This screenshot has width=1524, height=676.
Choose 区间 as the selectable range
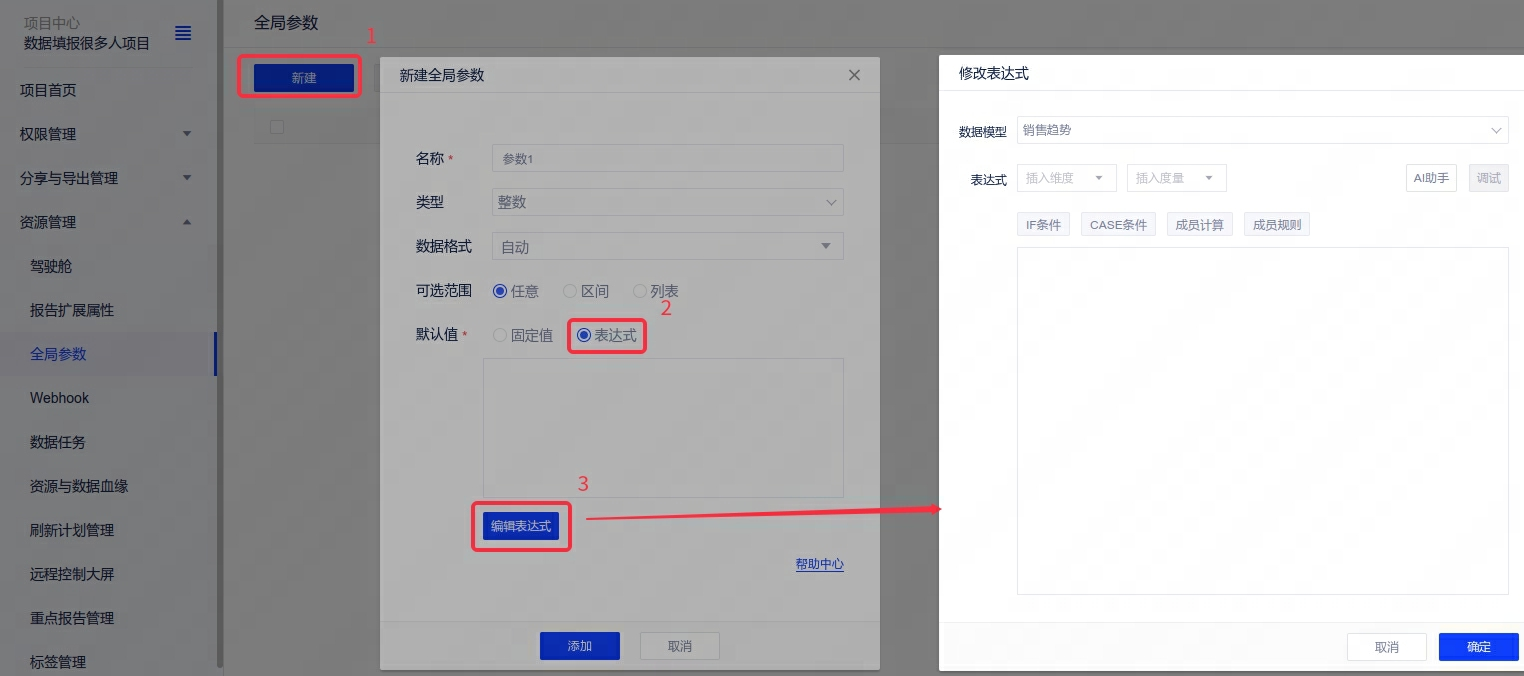tap(570, 291)
